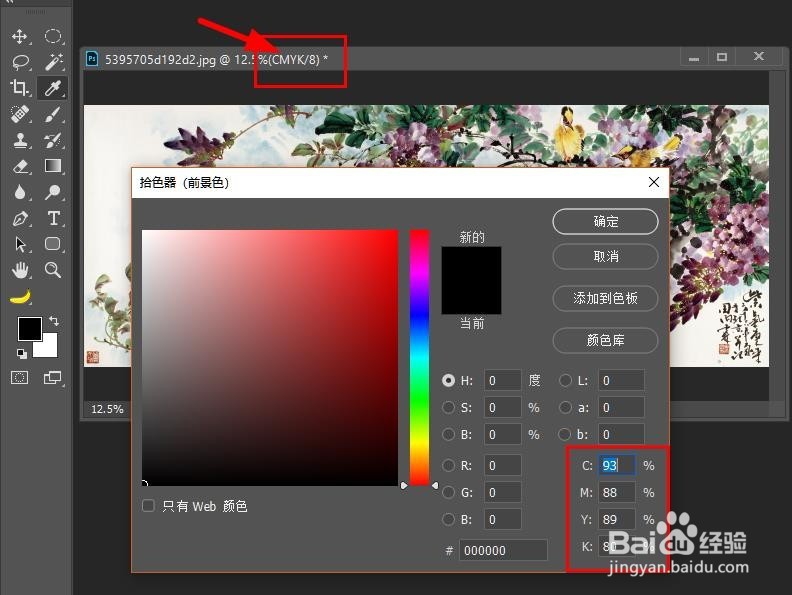The height and width of the screenshot is (595, 792).
Task: Click the 新的 new color preview swatch
Action: tap(471, 263)
